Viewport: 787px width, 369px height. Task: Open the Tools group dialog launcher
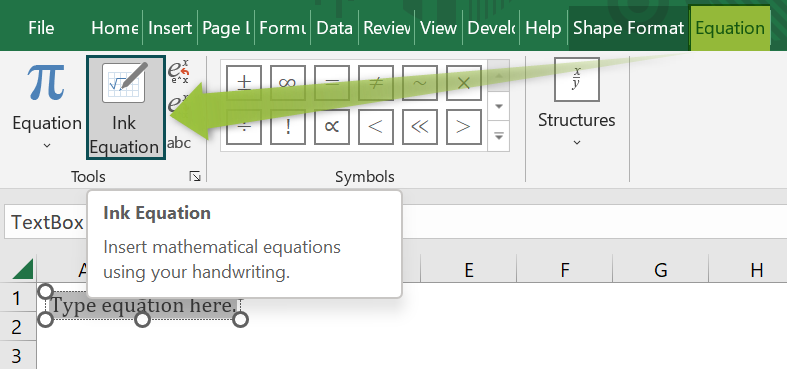point(195,176)
